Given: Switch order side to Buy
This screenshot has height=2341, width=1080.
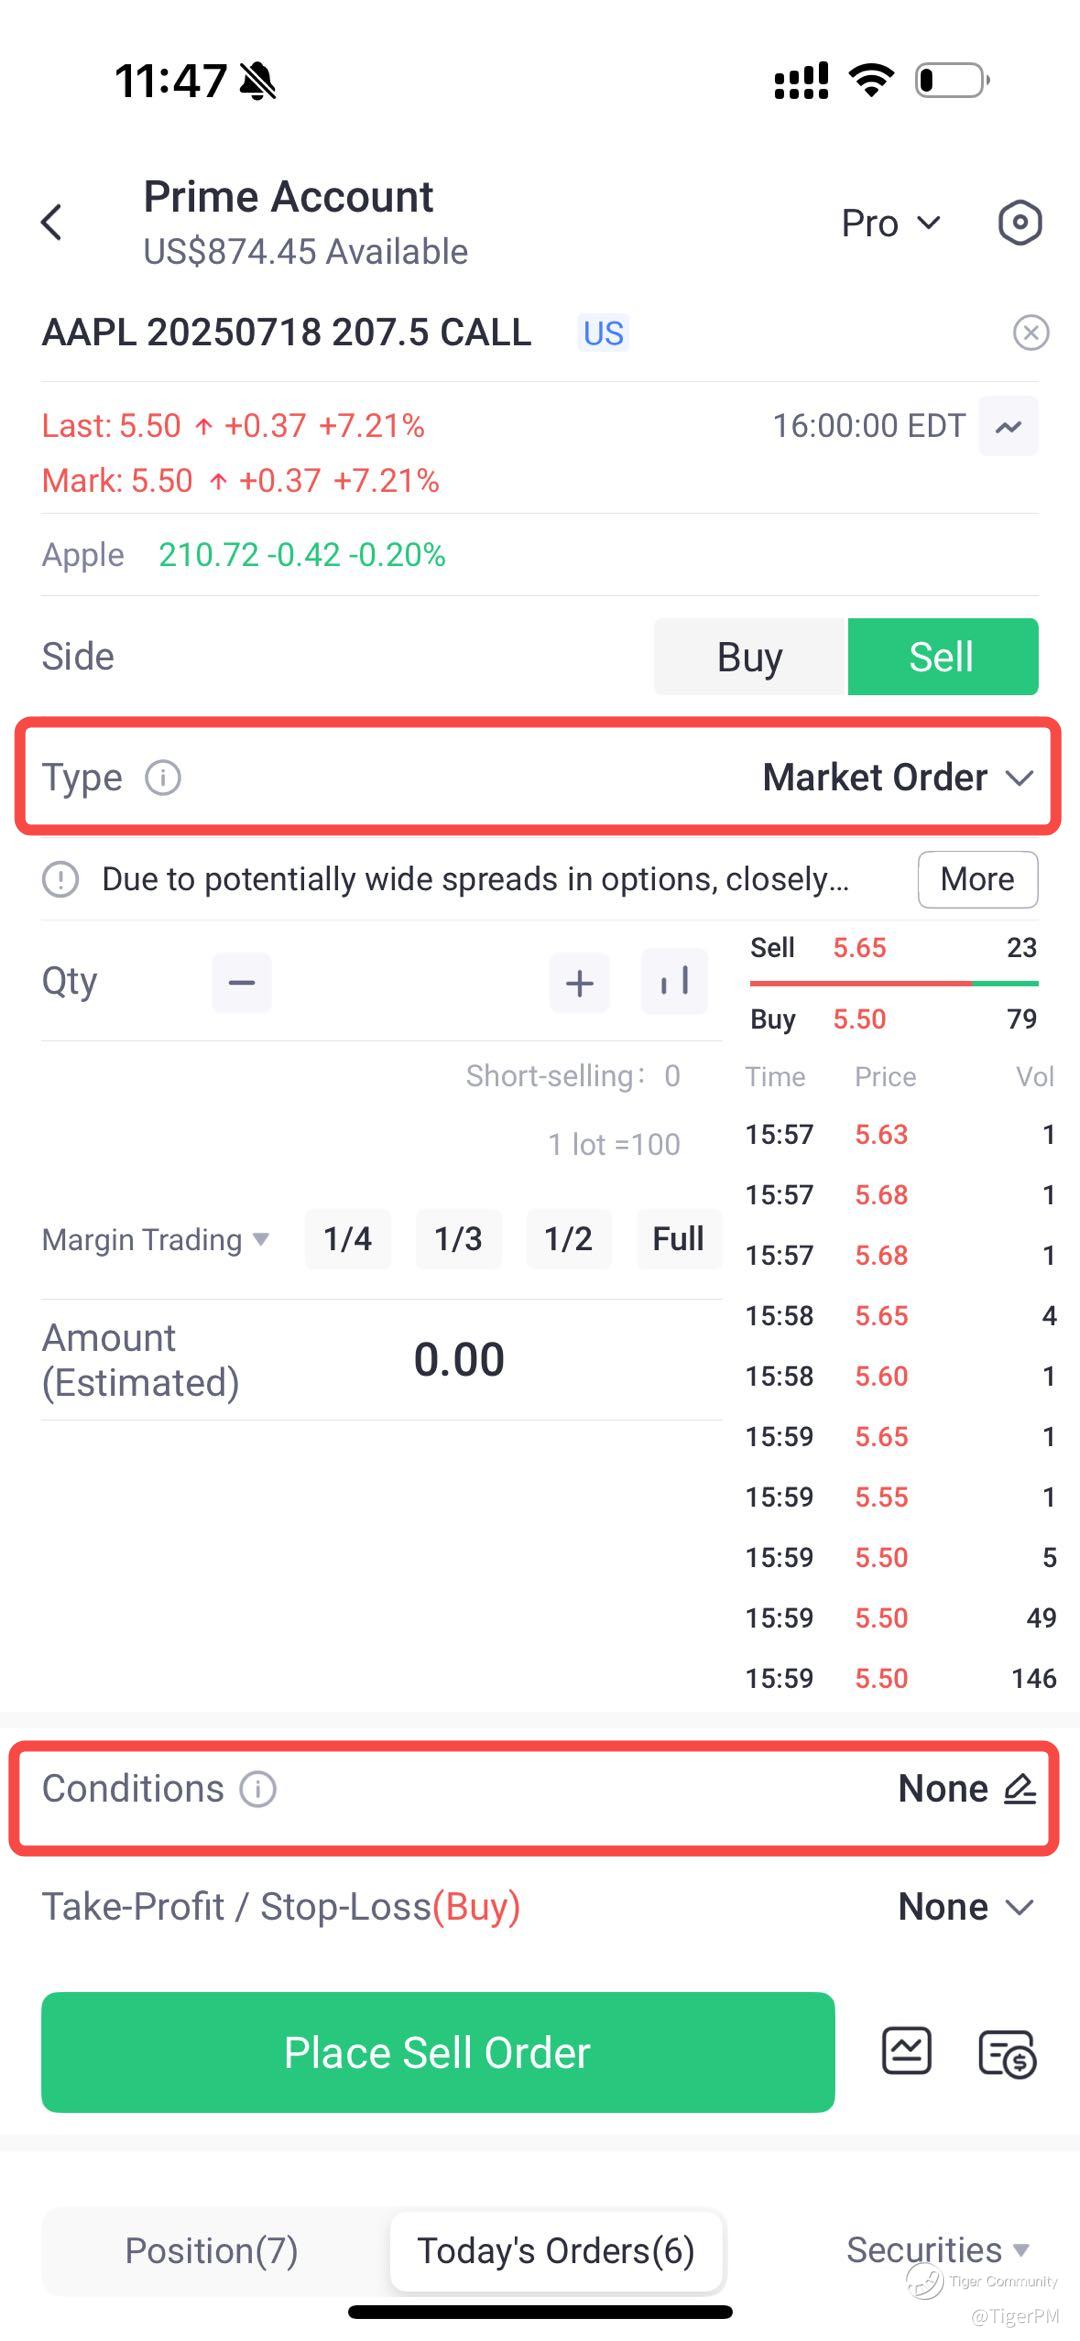Looking at the screenshot, I should click(x=750, y=657).
